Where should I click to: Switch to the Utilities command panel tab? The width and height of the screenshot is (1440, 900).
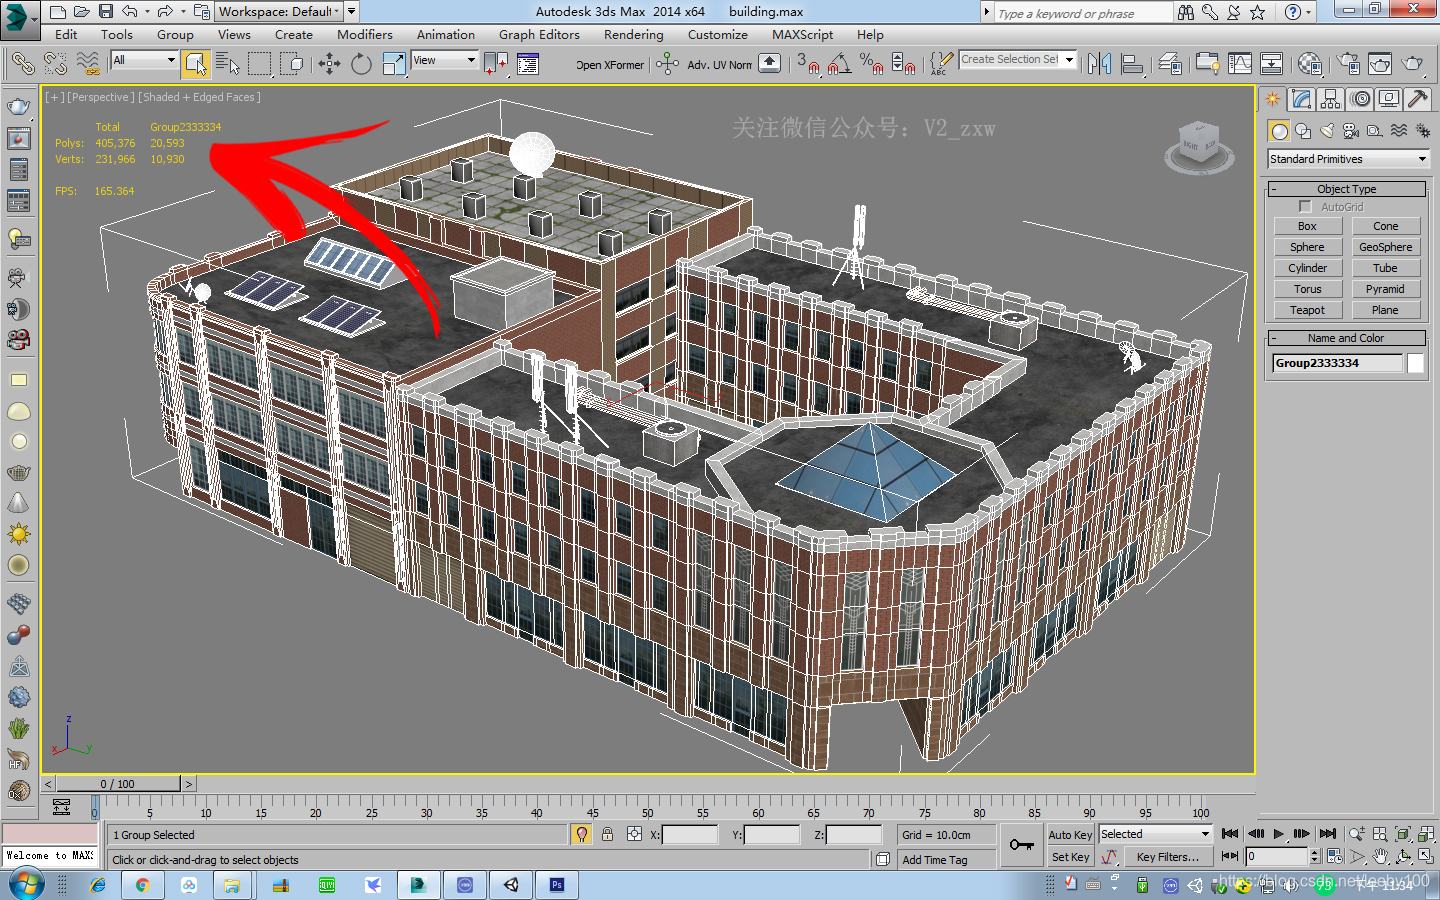(x=1417, y=99)
